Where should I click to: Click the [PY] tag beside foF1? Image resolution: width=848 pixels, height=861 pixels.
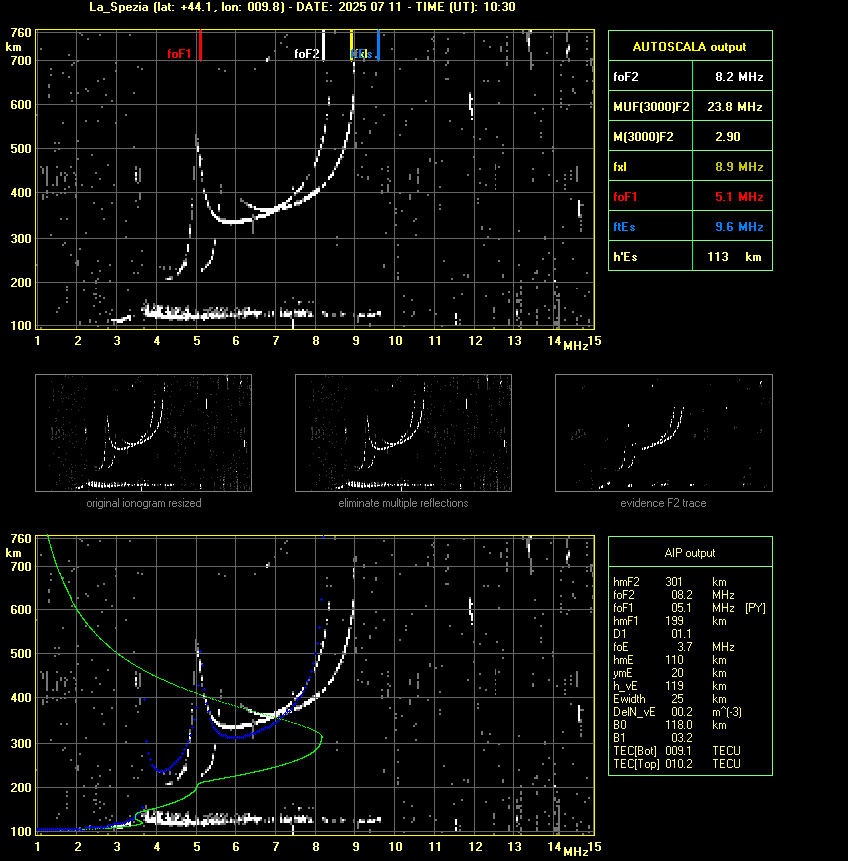click(x=755, y=608)
